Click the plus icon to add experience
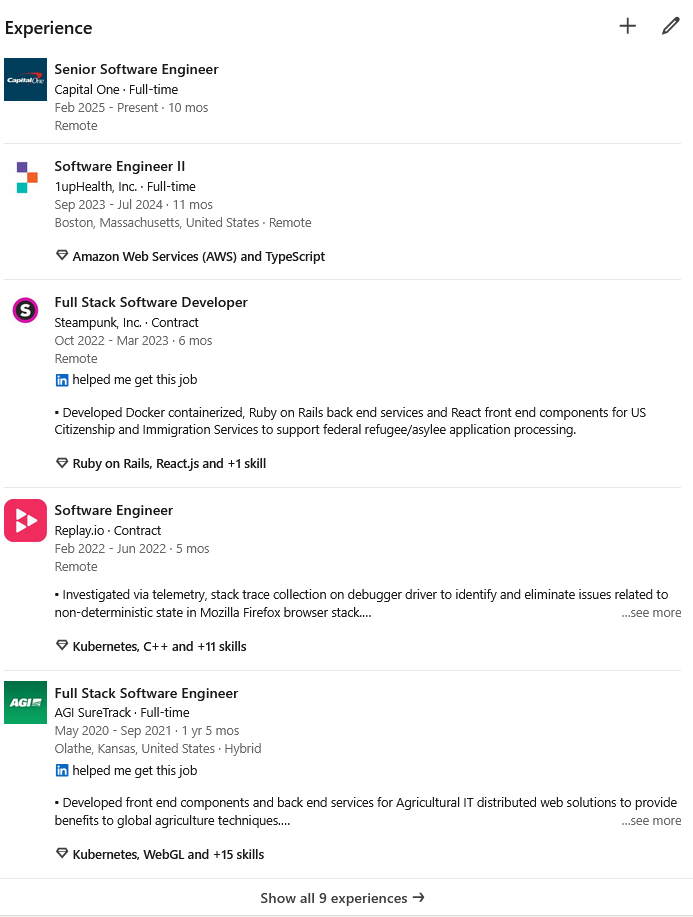Viewport: 693px width, 917px height. tap(627, 26)
